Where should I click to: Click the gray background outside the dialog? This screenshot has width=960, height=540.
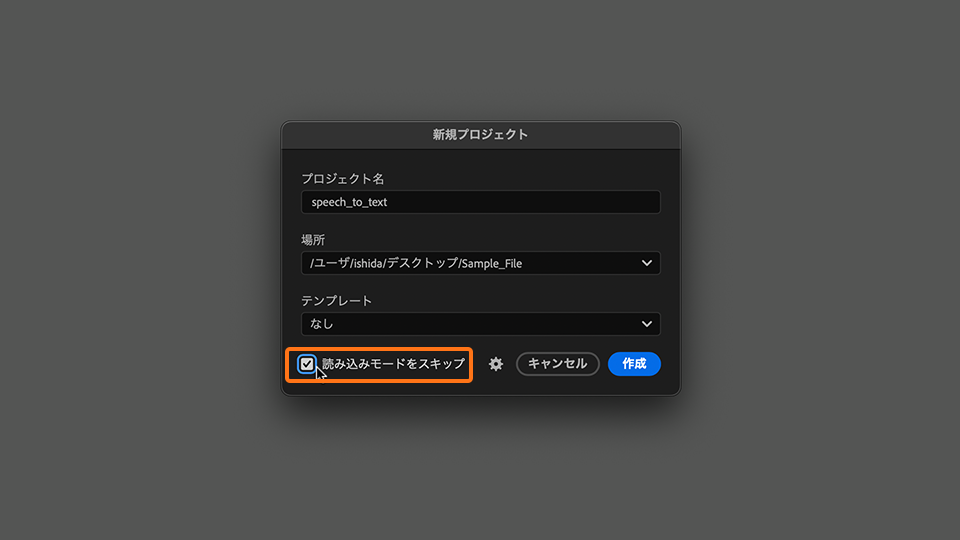(140, 270)
